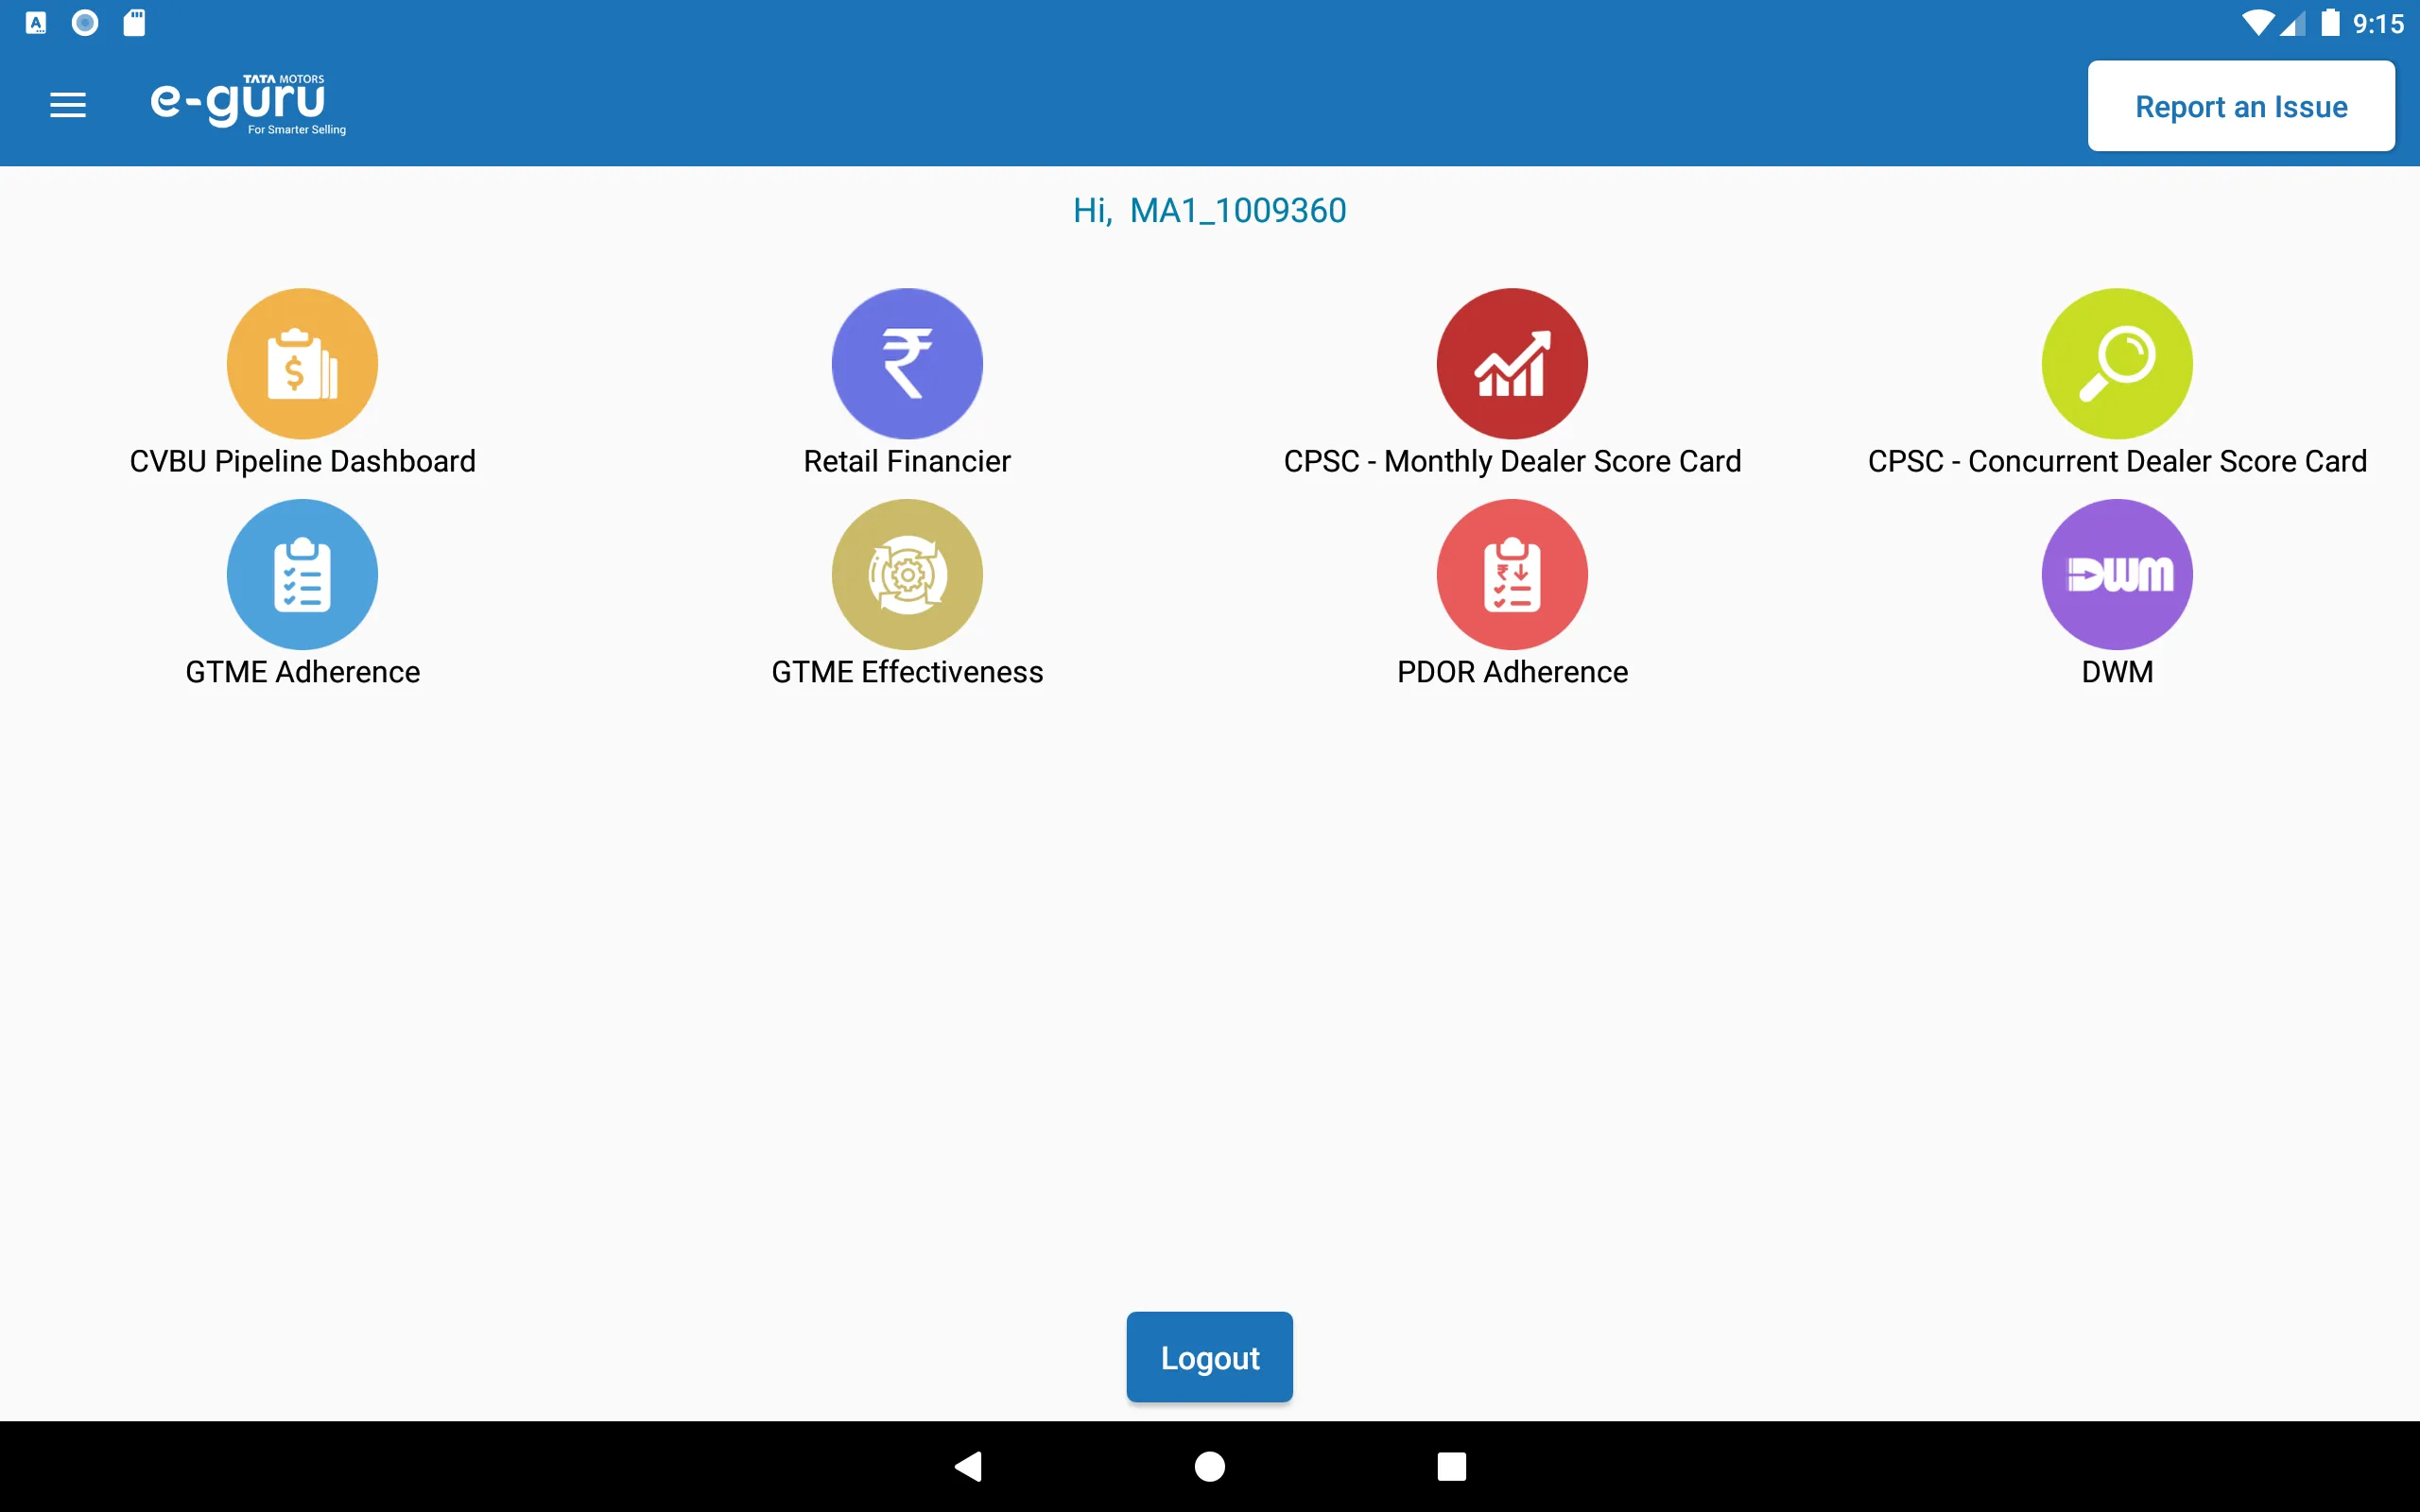This screenshot has width=2420, height=1512.
Task: Open CPSC Concurrent Dealer Score Card icon
Action: click(x=2117, y=363)
